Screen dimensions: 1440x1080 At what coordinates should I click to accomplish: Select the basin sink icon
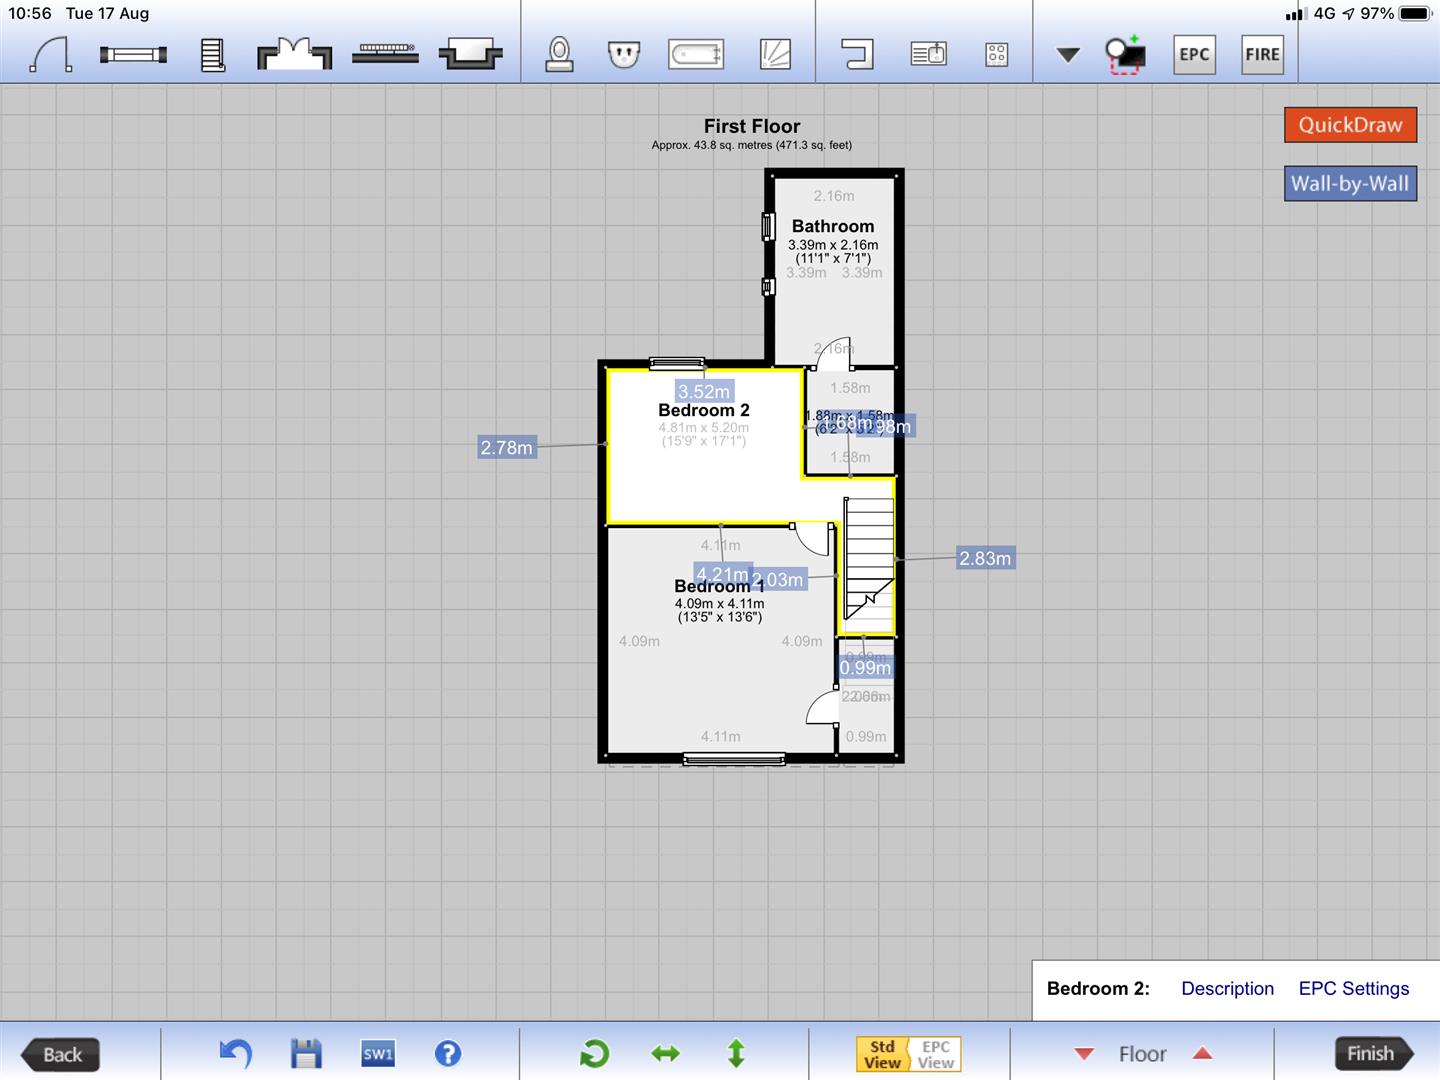point(624,54)
